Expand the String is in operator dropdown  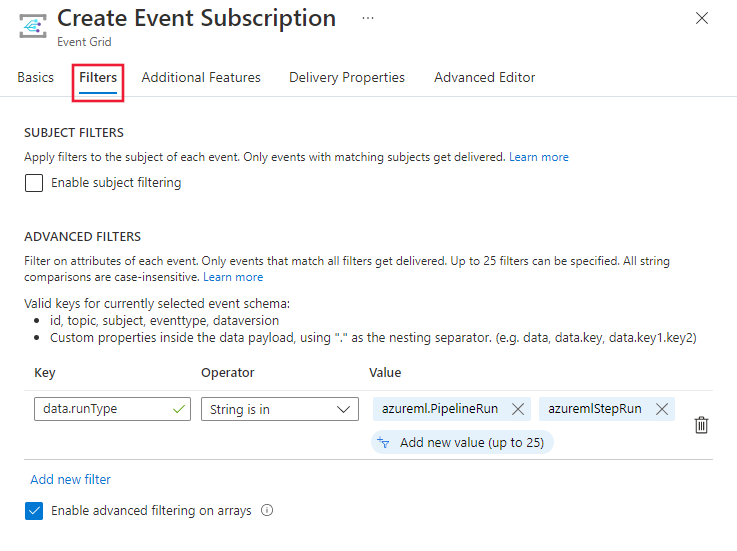click(279, 409)
